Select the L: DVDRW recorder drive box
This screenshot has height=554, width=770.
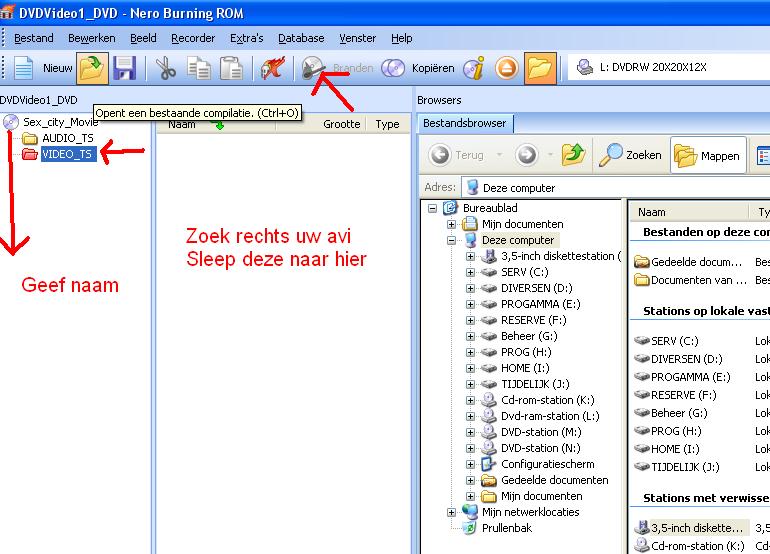tap(669, 67)
